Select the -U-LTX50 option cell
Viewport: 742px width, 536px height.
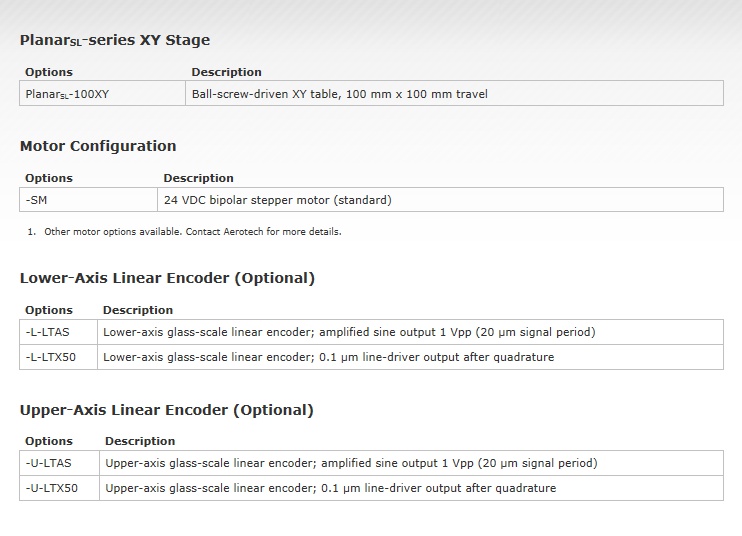[59, 488]
